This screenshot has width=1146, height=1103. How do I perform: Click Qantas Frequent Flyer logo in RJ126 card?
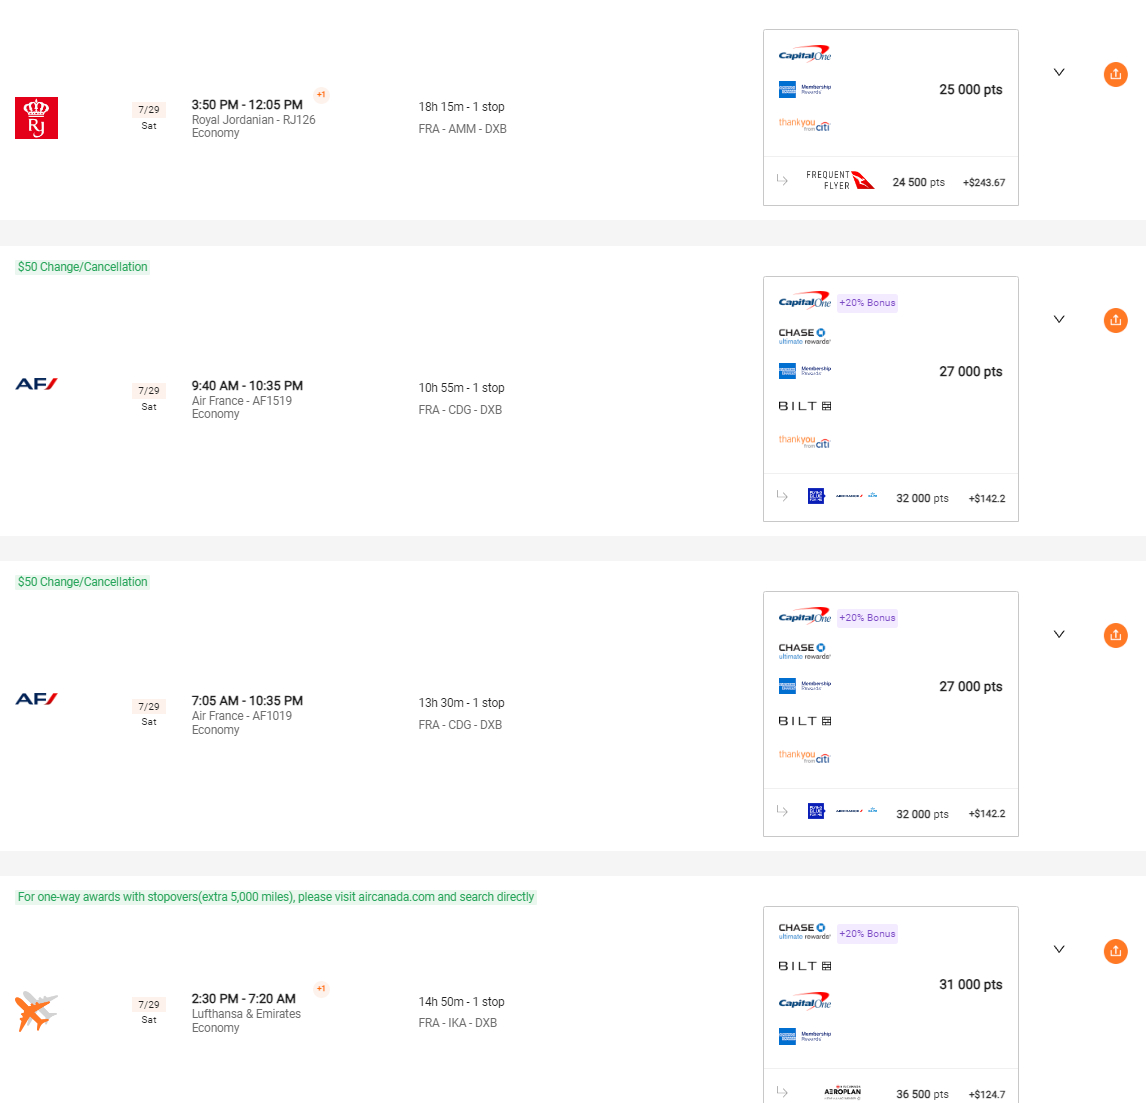tap(840, 180)
